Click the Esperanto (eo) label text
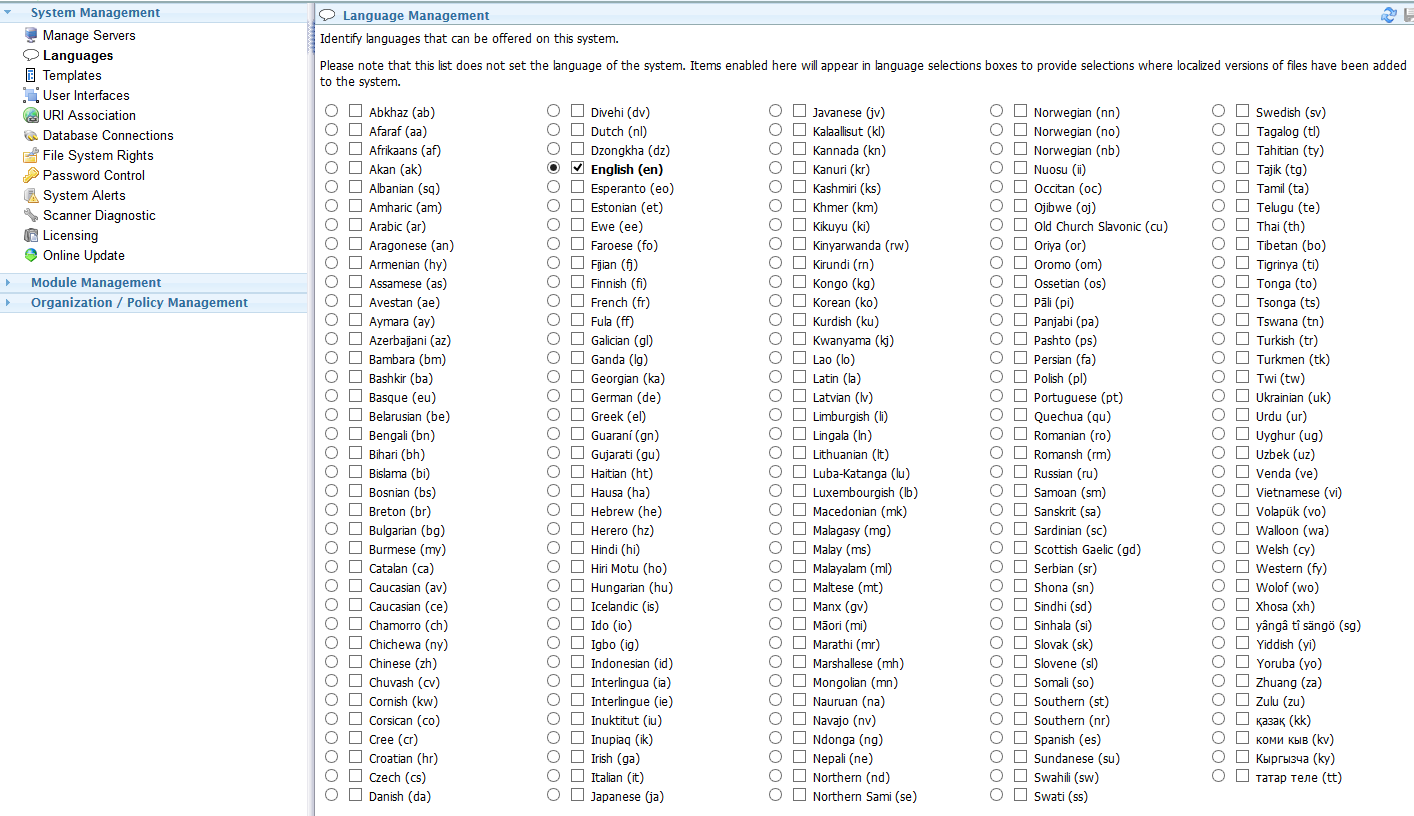The height and width of the screenshot is (816, 1414). point(632,189)
